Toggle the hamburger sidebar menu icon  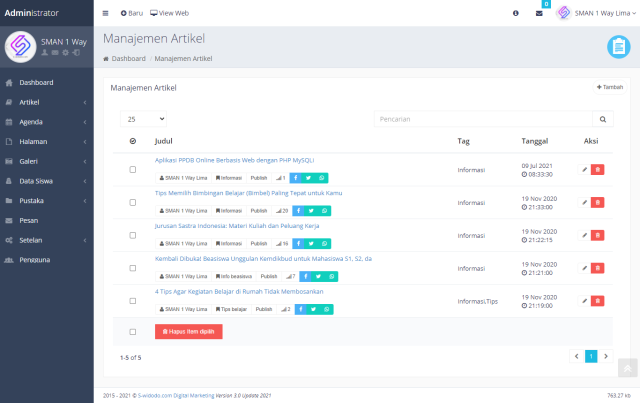(x=106, y=13)
